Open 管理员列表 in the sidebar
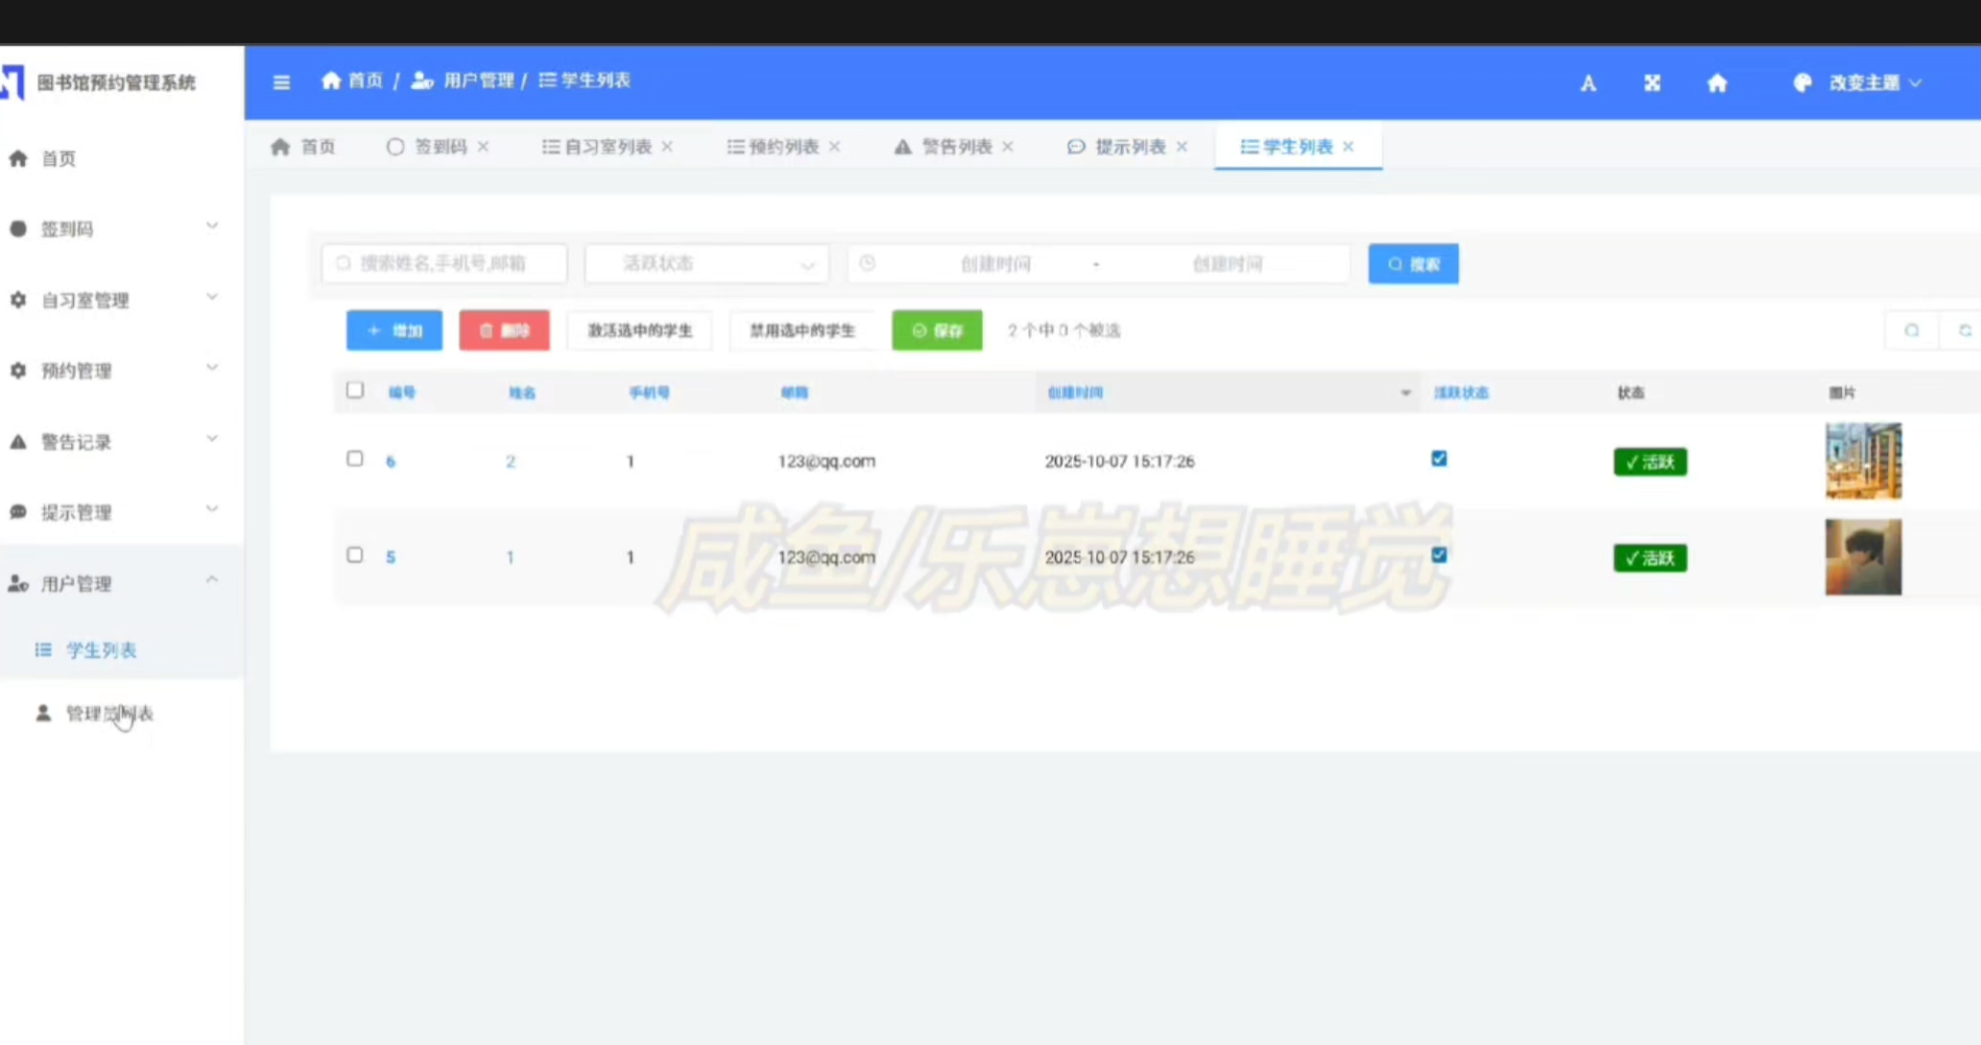 click(108, 713)
